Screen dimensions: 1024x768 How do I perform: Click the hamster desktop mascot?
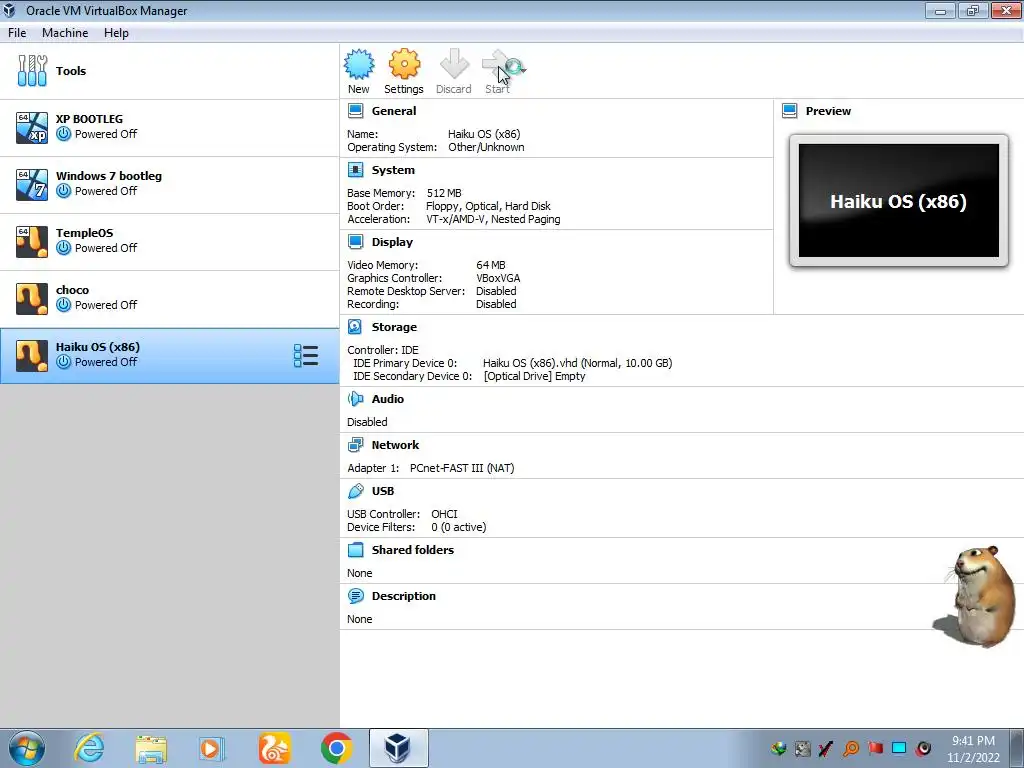(976, 597)
